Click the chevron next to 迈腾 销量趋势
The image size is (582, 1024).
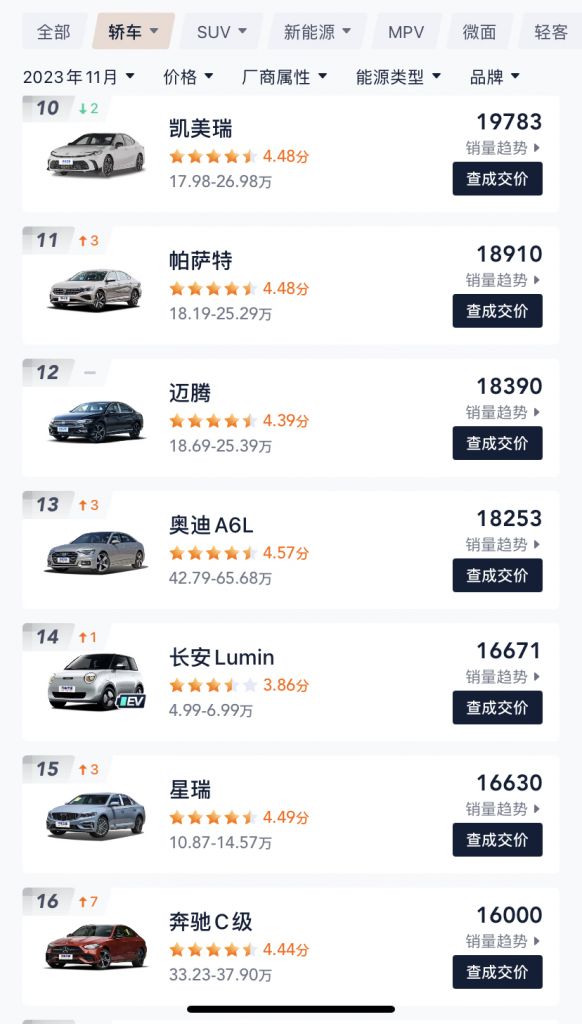[535, 414]
